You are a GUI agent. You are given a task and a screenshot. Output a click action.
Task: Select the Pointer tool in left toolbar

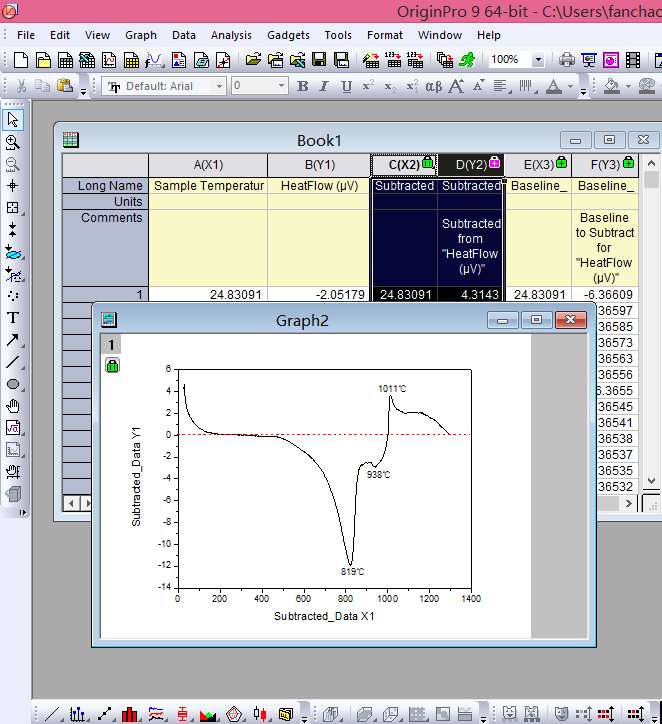tap(13, 120)
